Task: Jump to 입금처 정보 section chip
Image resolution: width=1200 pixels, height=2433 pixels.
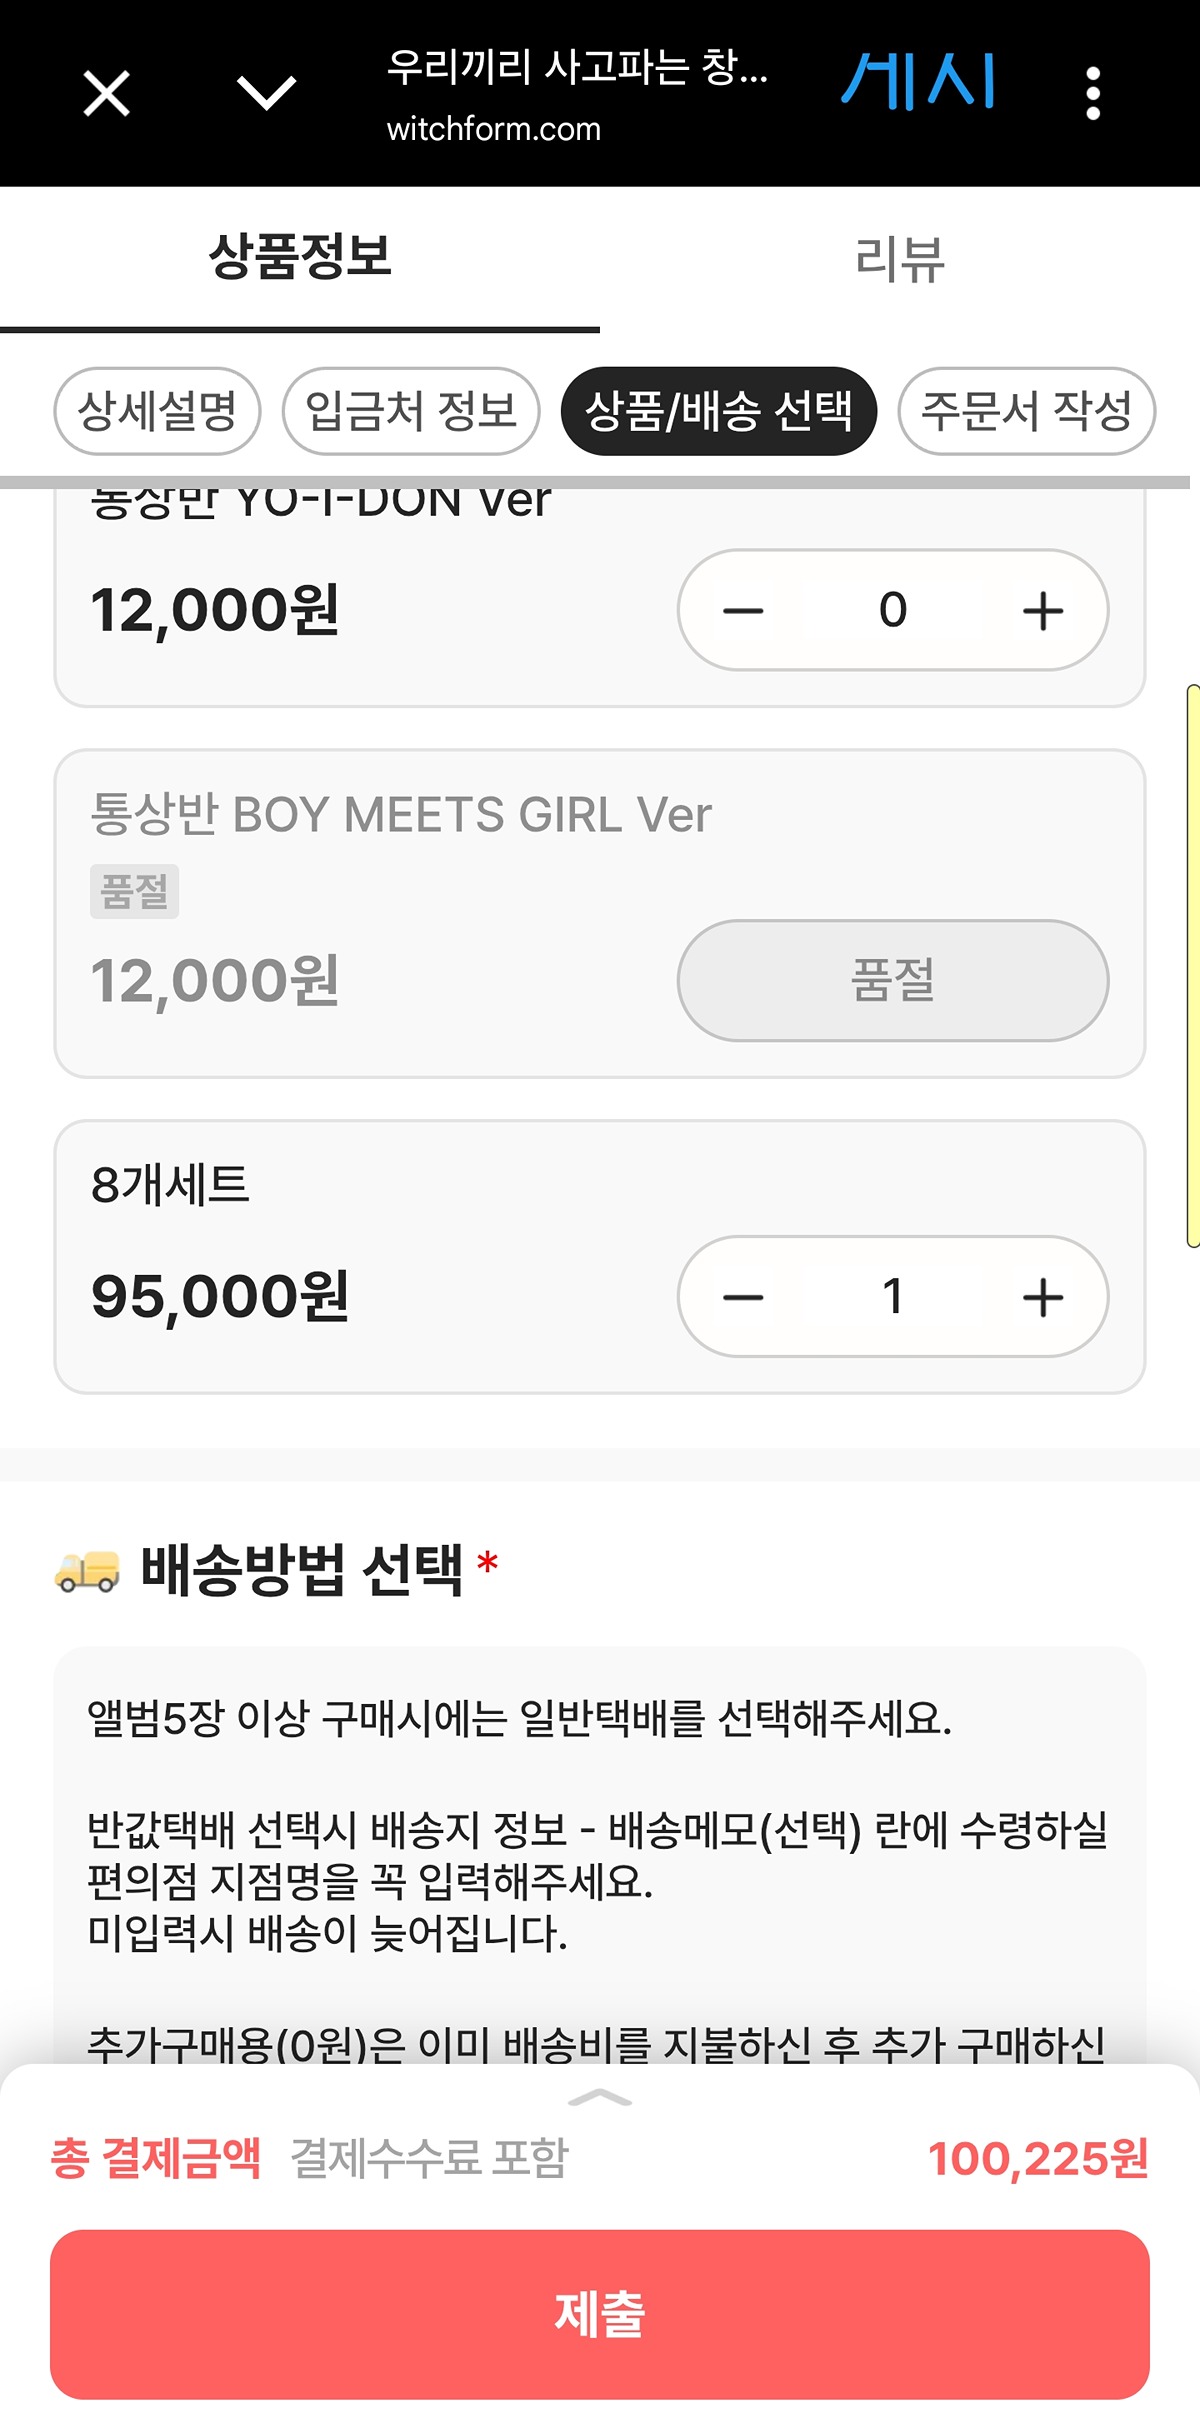Action: [x=411, y=411]
